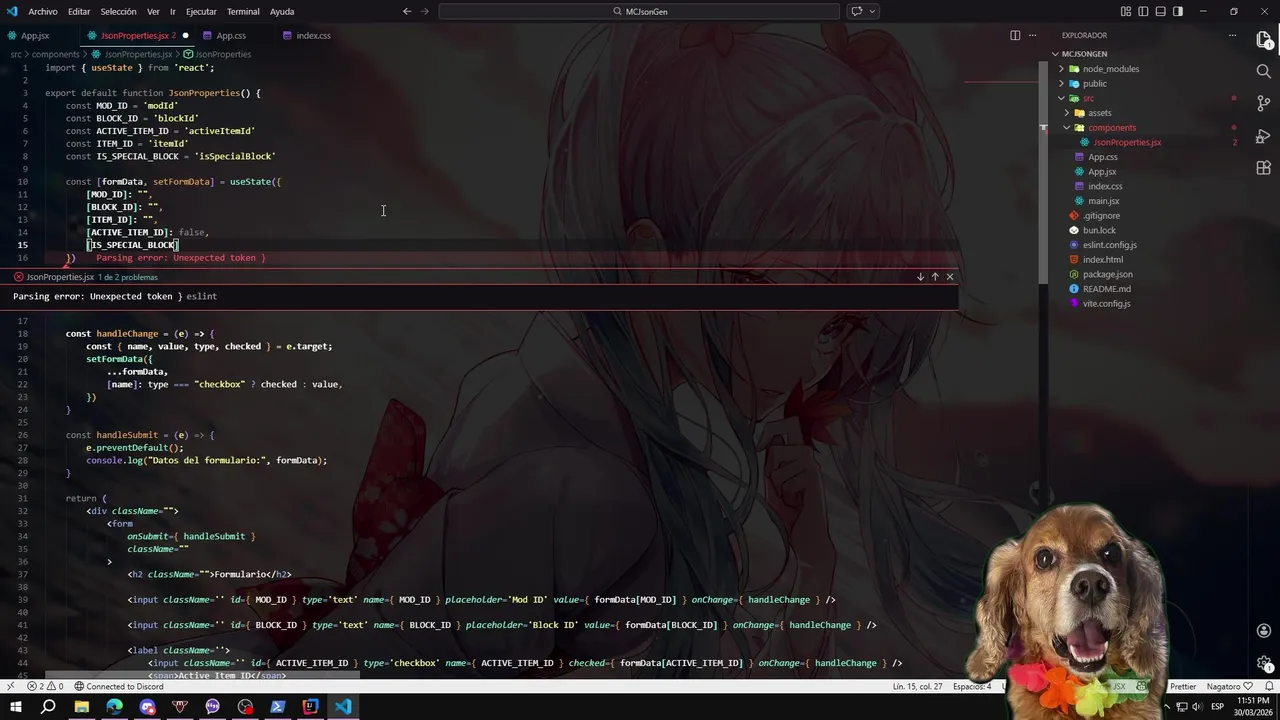This screenshot has width=1280, height=720.
Task: Open editor more actions ellipsis menu
Action: [1033, 35]
